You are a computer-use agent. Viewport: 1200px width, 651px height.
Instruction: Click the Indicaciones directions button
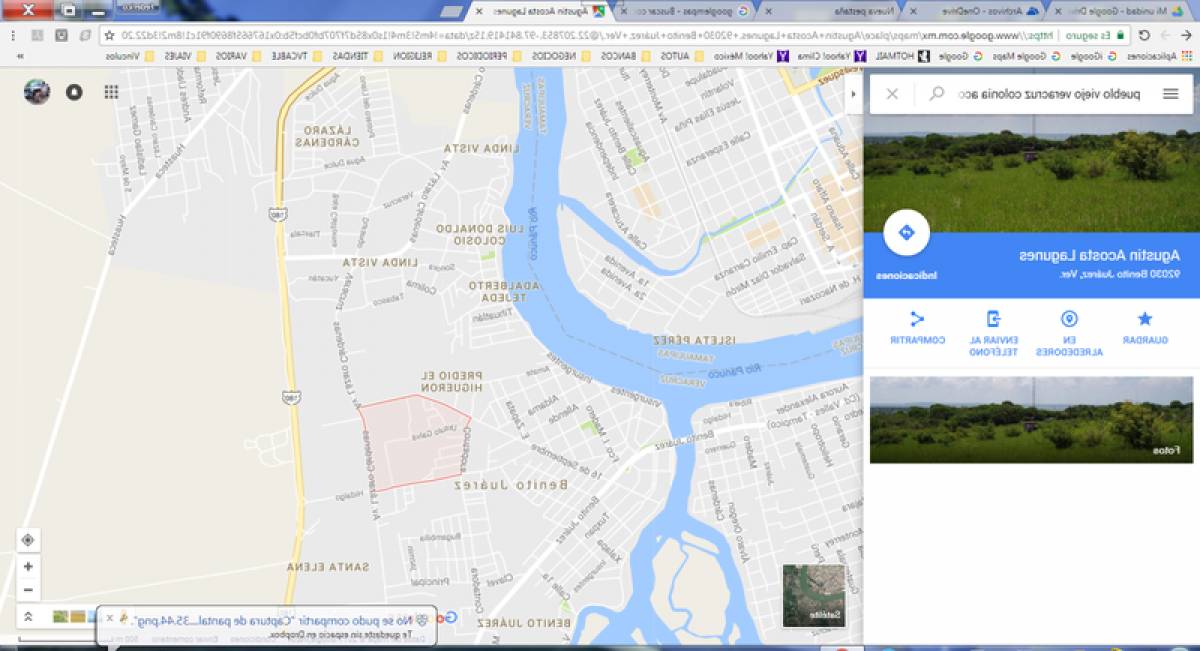[907, 233]
